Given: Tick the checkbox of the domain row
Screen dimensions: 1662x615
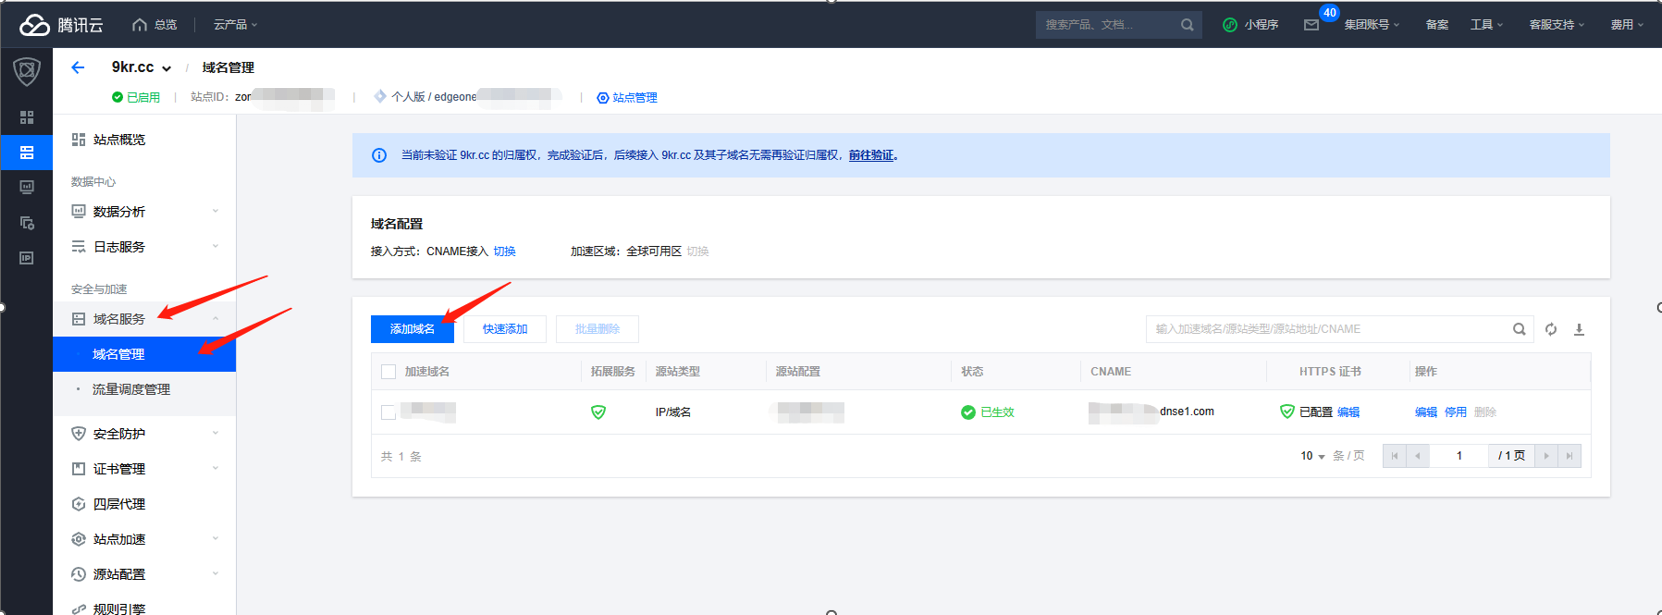Looking at the screenshot, I should 389,412.
